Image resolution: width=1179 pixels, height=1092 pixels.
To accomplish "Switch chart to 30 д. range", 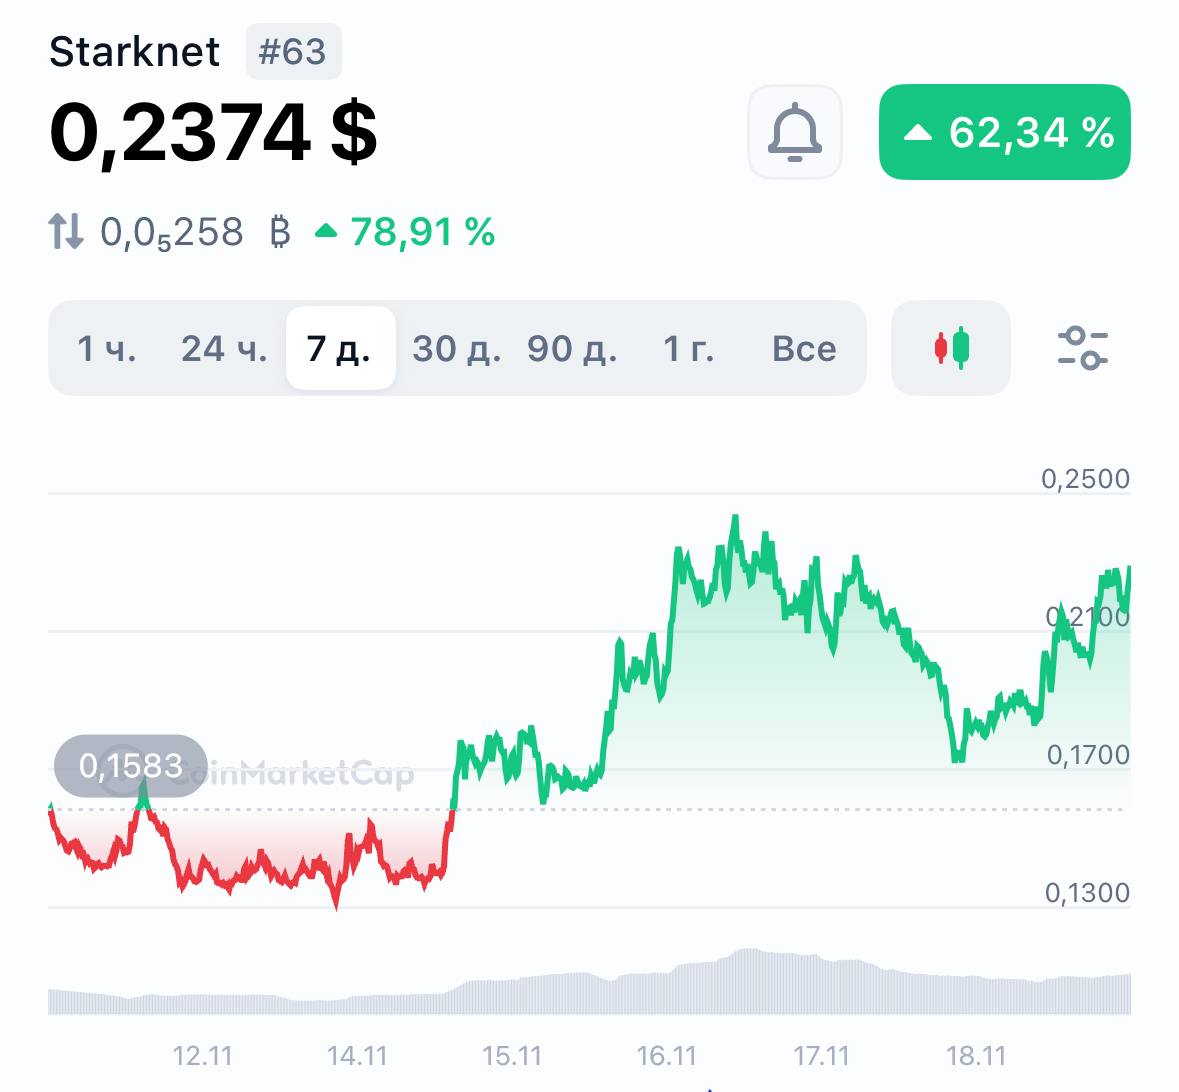I will [456, 348].
